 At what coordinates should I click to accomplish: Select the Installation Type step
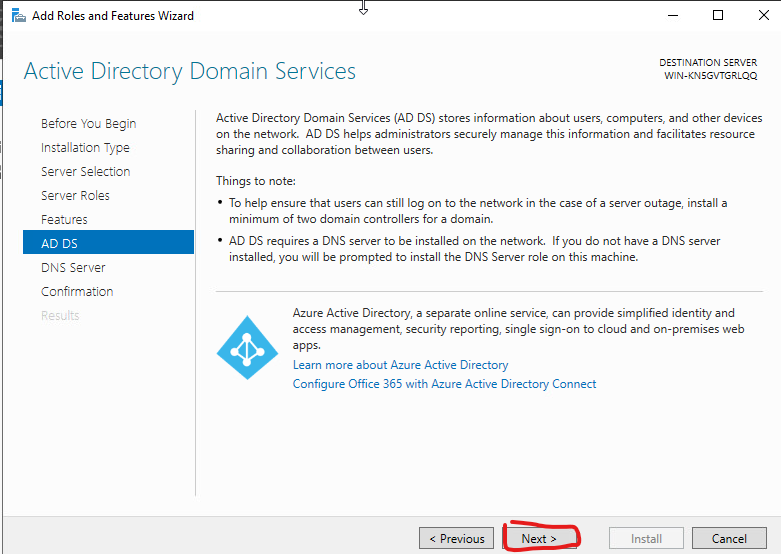(x=85, y=147)
